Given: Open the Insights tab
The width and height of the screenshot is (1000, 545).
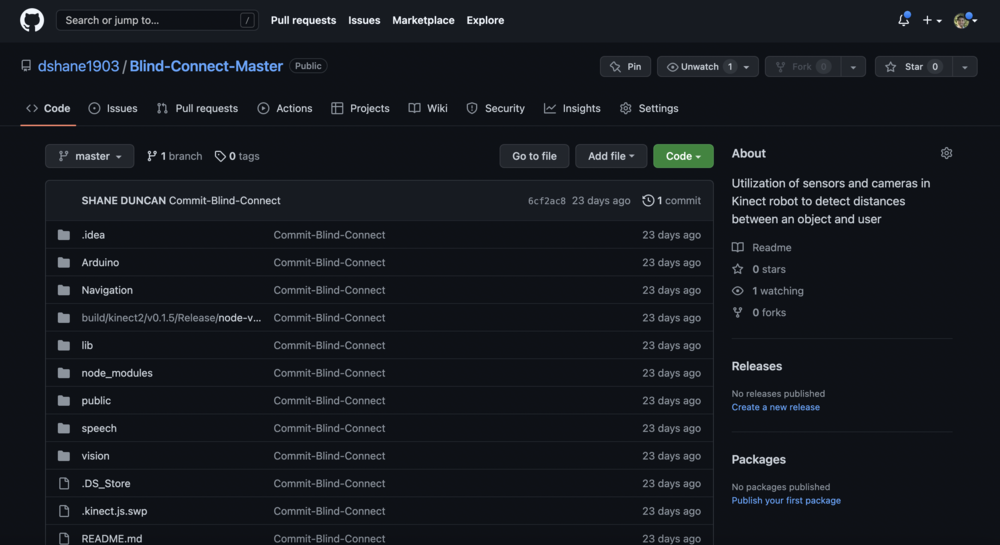Looking at the screenshot, I should tap(572, 108).
